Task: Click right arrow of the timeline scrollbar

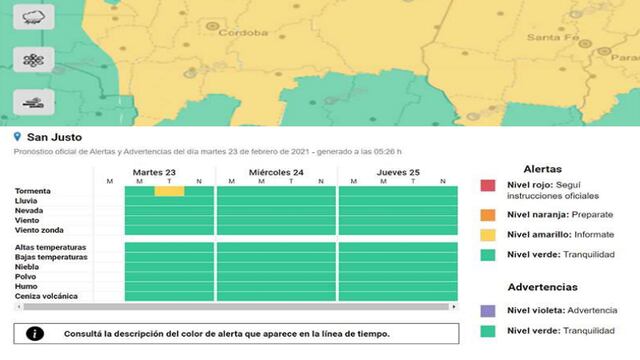Action: coord(453,307)
